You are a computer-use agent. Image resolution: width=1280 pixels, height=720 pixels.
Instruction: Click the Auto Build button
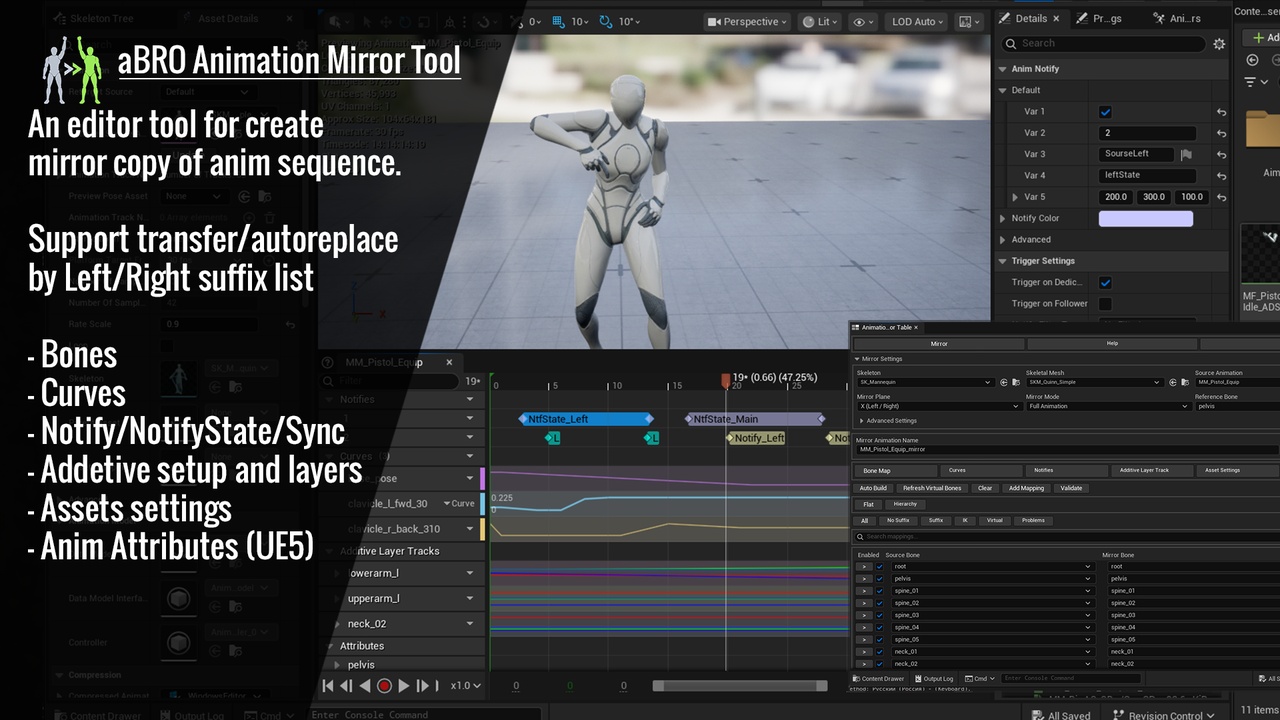pyautogui.click(x=873, y=488)
